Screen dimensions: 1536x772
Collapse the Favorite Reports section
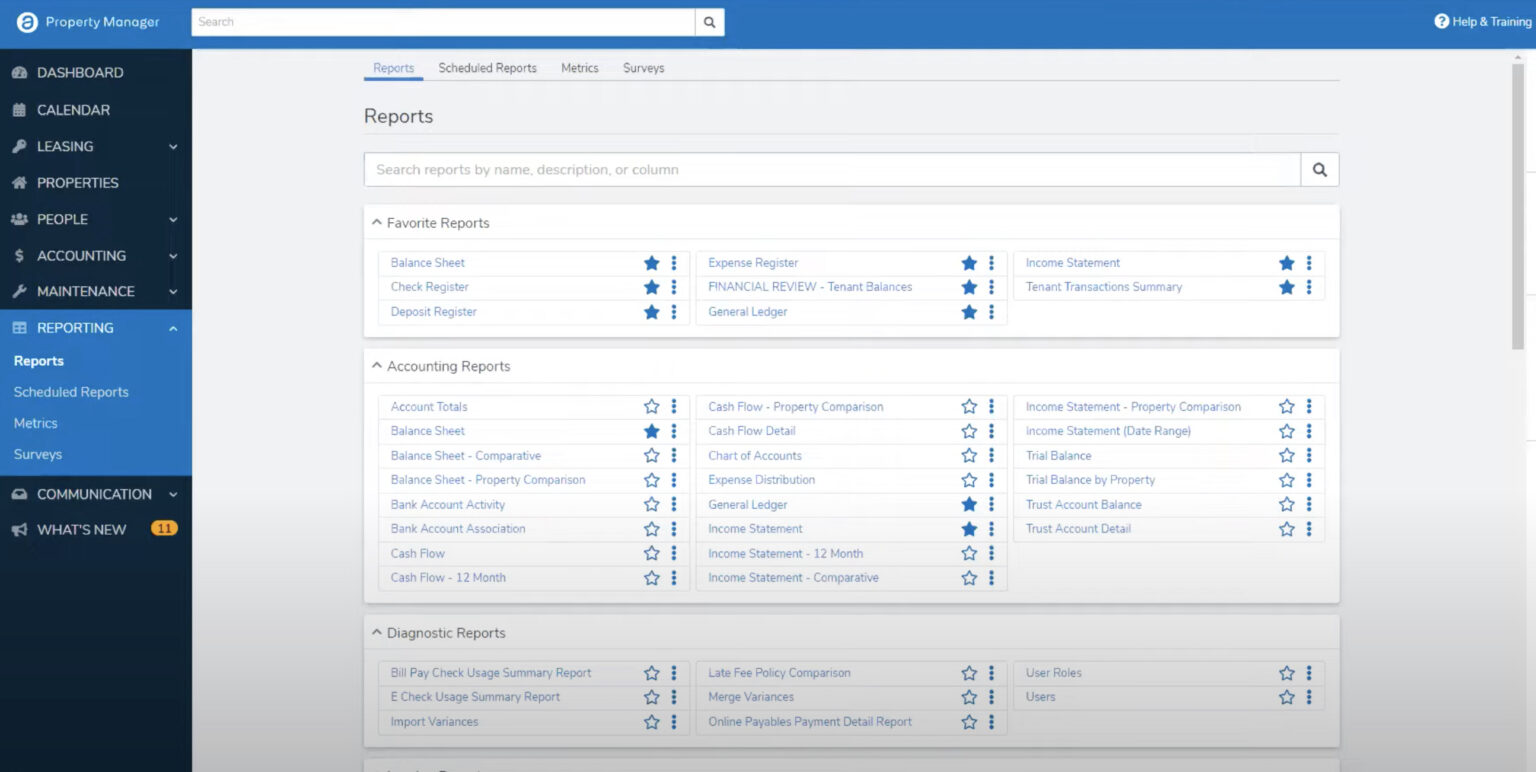377,222
